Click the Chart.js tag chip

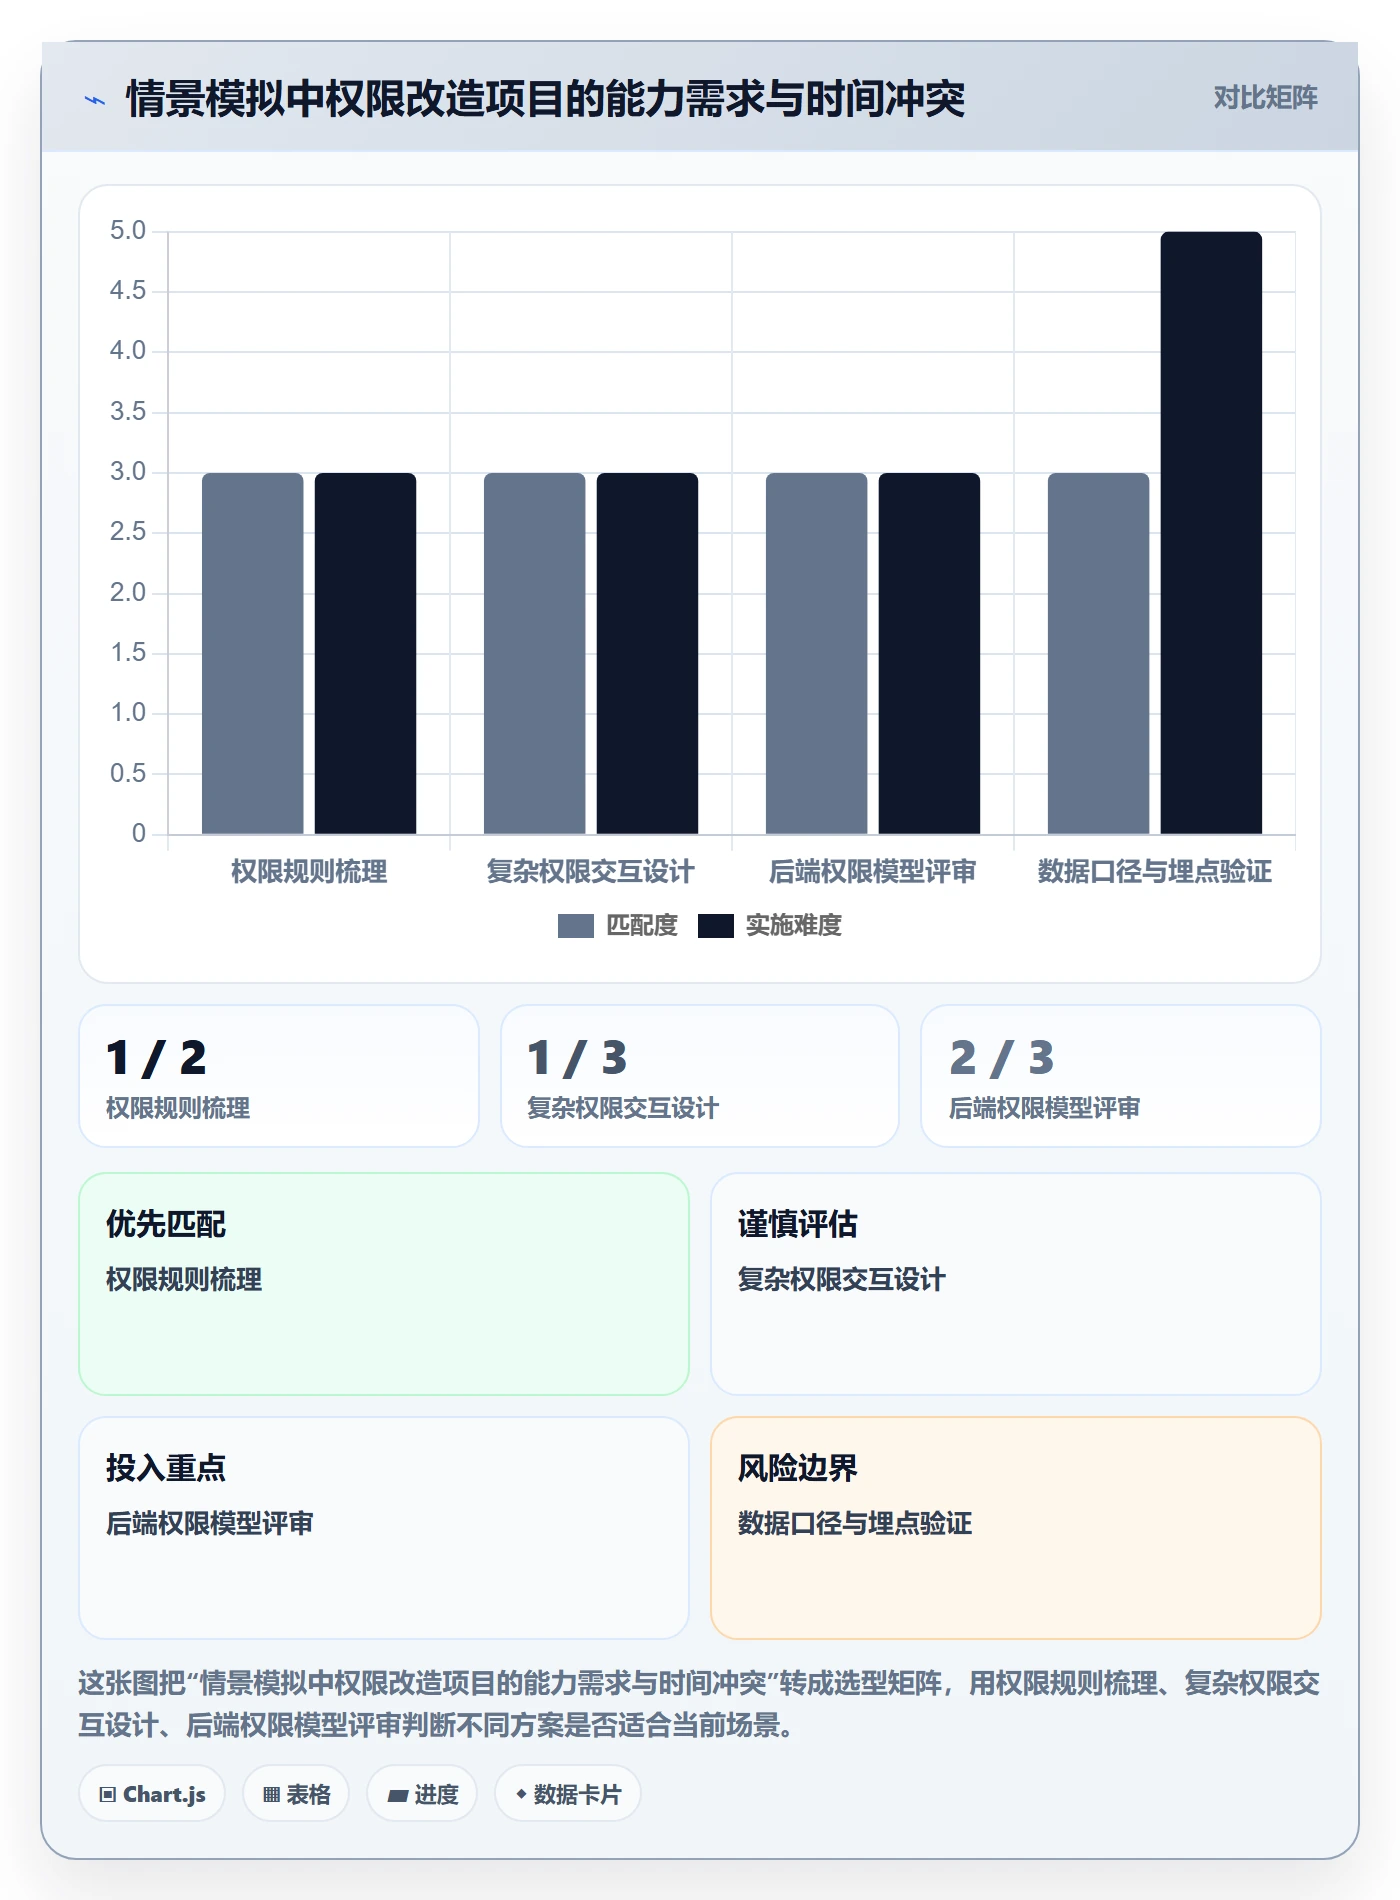coord(152,1794)
